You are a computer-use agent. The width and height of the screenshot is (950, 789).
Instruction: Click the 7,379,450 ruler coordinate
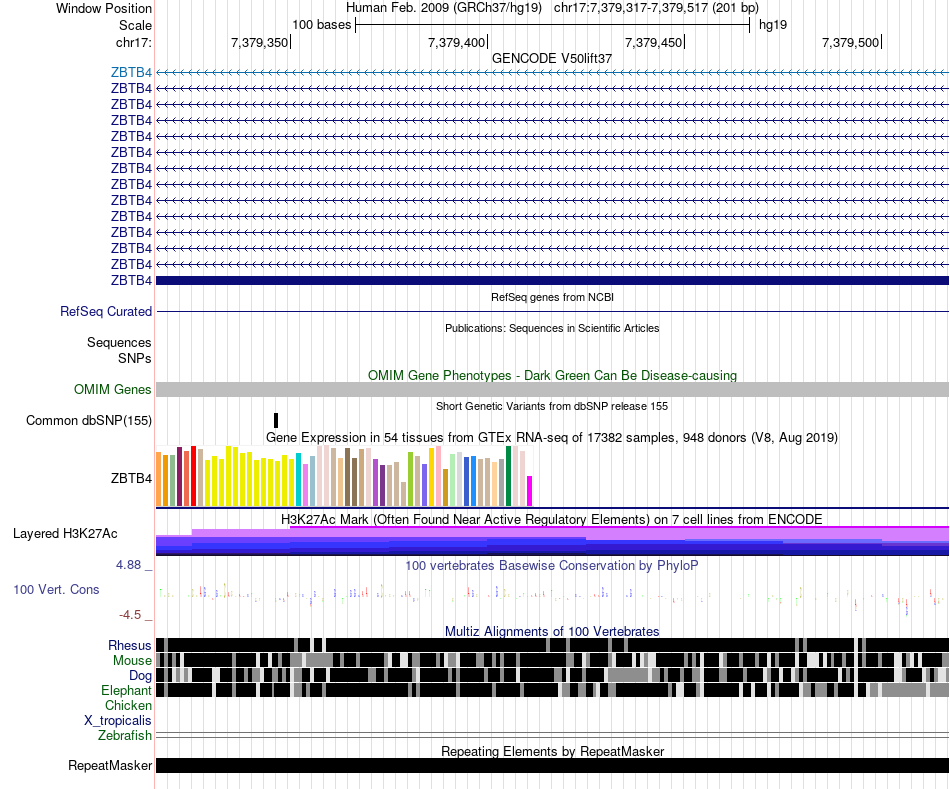[653, 42]
